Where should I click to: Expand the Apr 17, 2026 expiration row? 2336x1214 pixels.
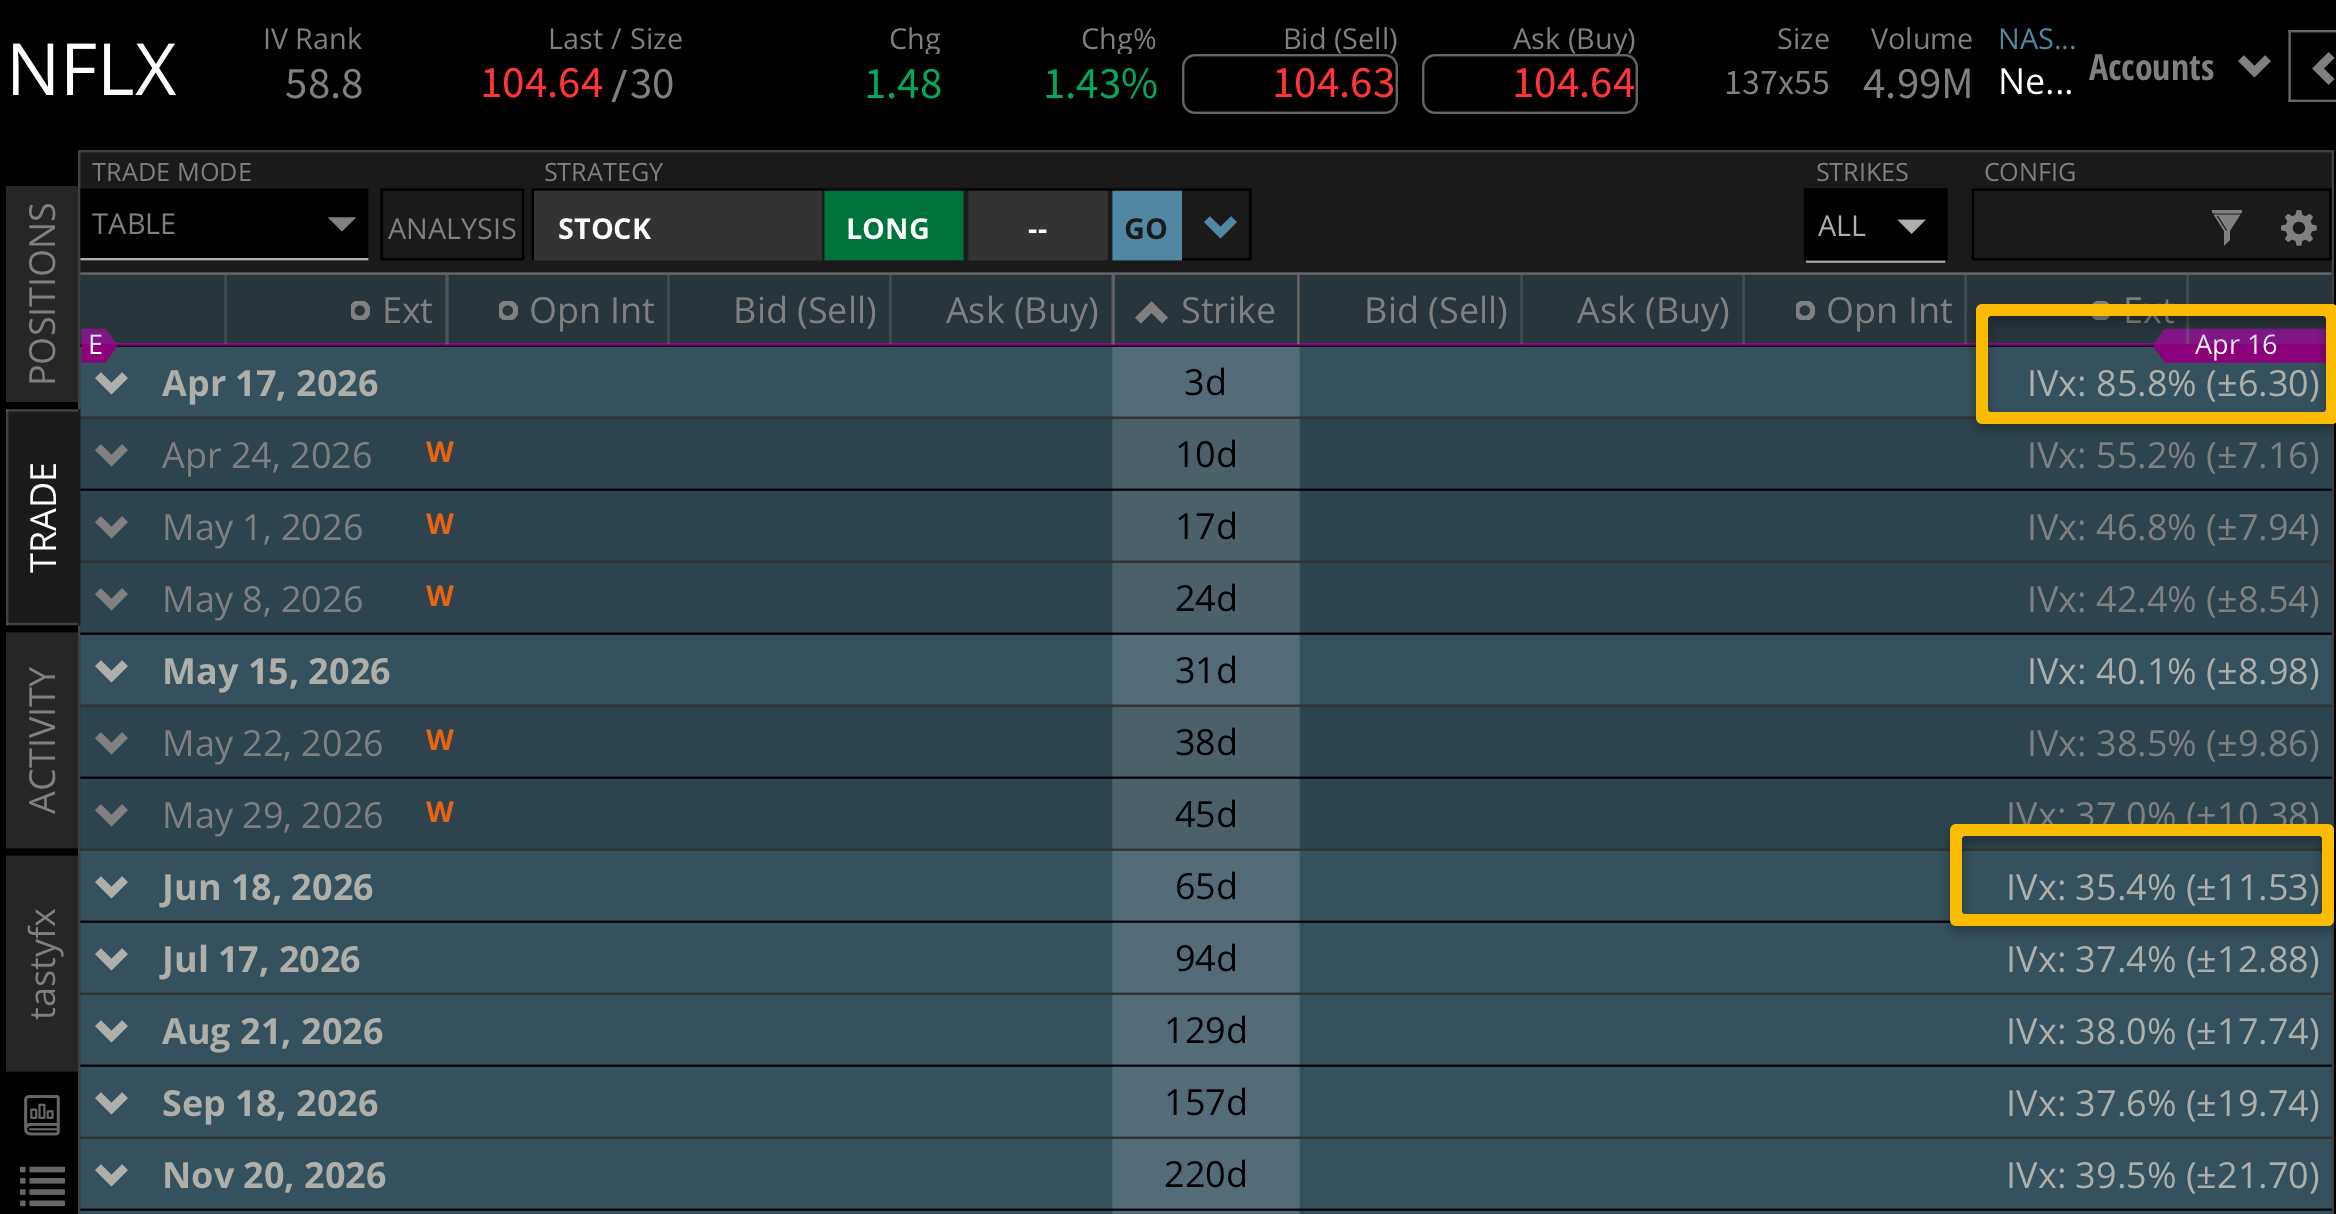click(111, 382)
